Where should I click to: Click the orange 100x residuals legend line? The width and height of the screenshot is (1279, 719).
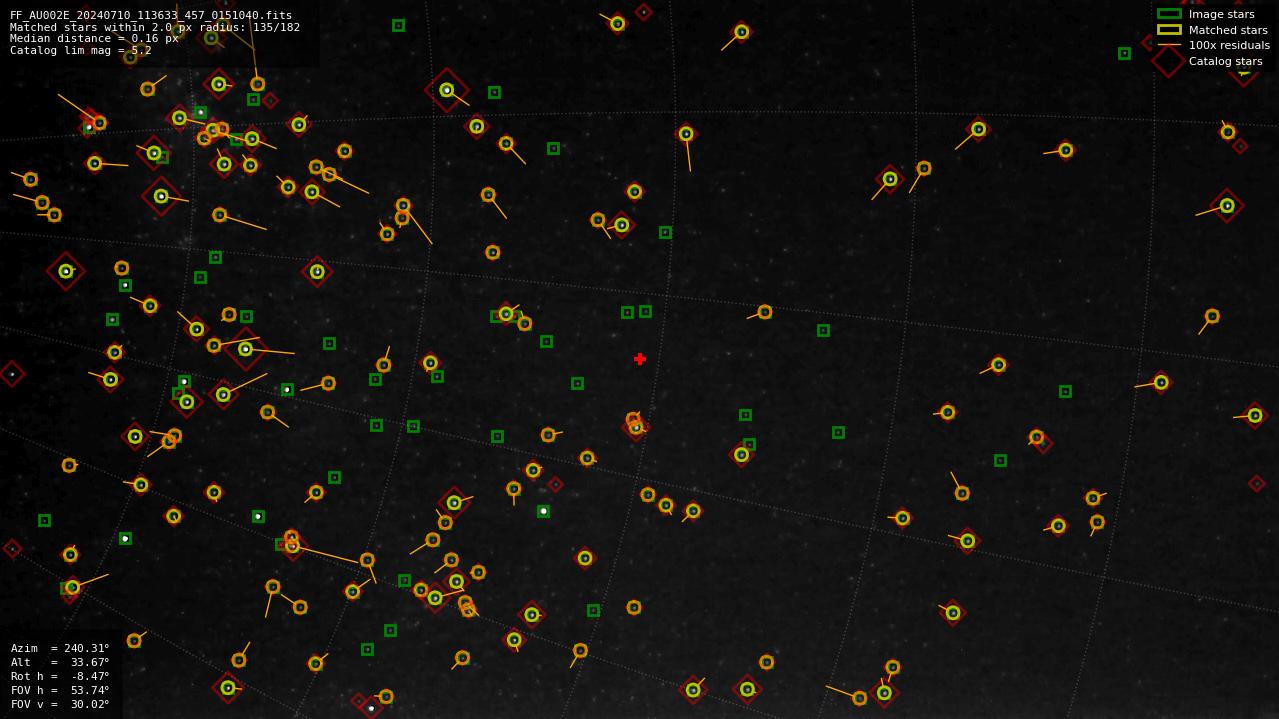tap(1169, 45)
